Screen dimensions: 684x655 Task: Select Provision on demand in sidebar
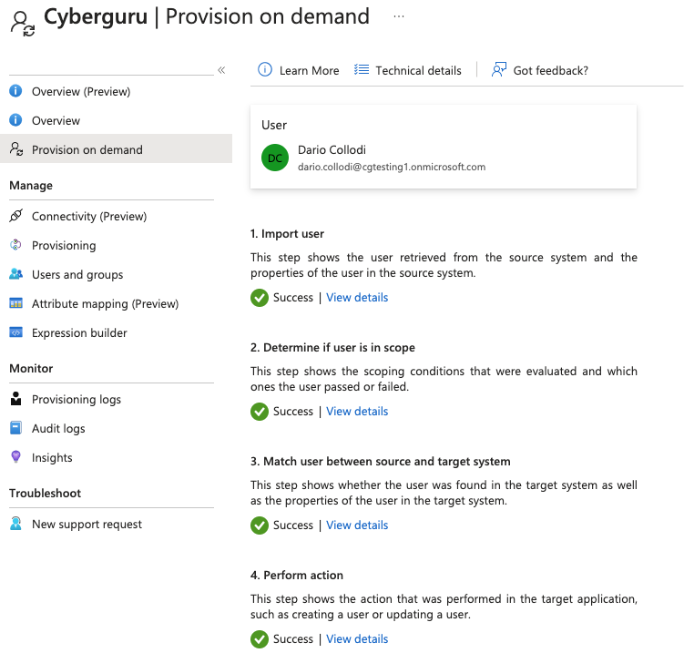pos(116,149)
